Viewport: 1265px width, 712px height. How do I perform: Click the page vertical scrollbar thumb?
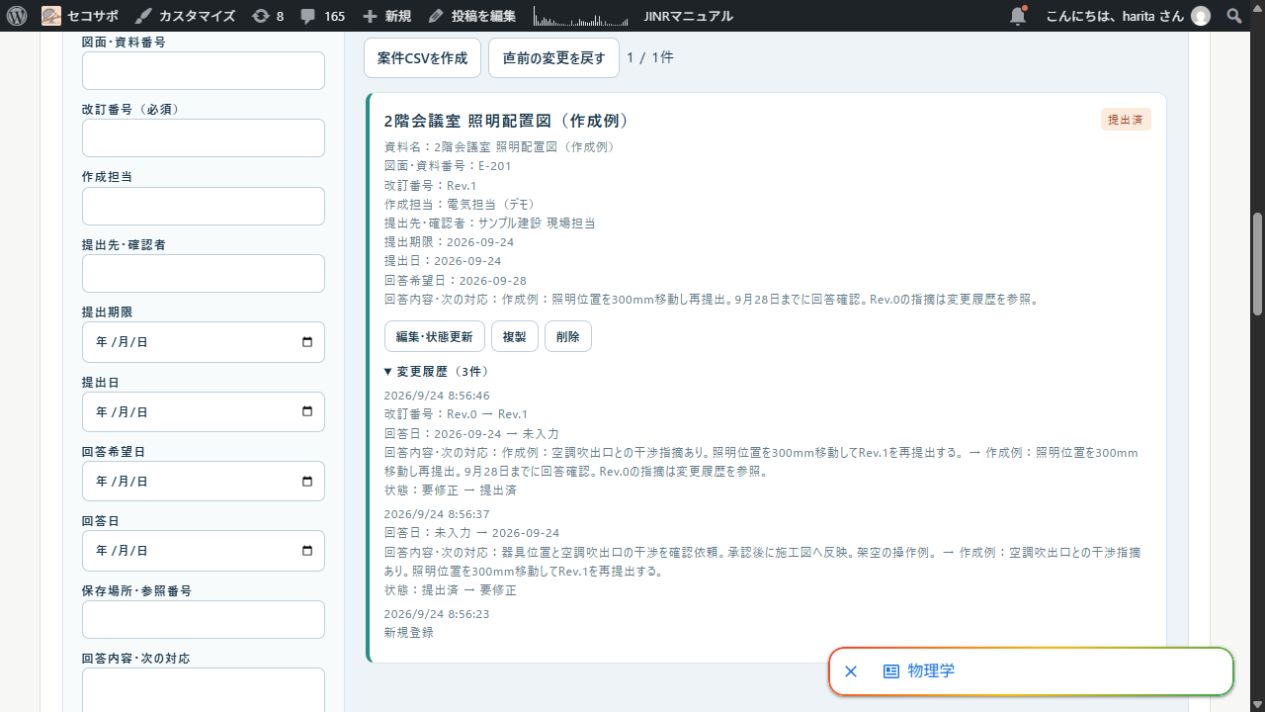[x=1257, y=264]
